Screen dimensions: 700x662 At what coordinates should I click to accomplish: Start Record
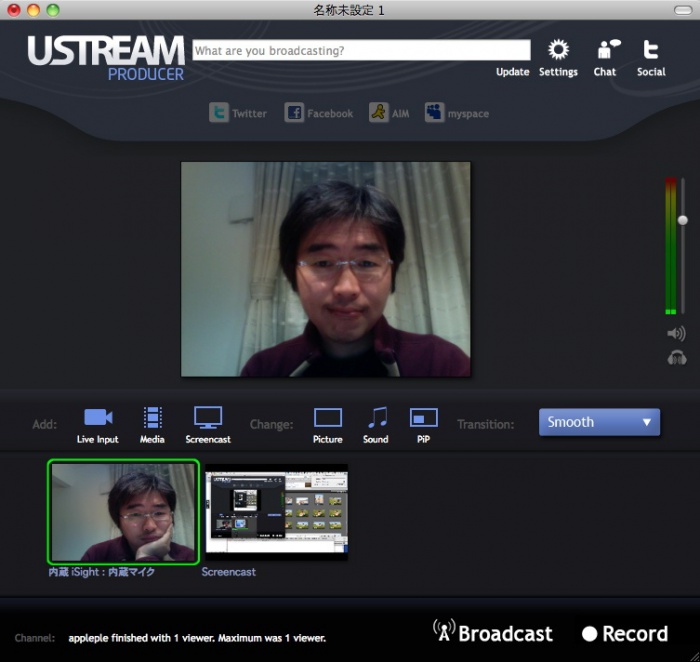point(625,633)
